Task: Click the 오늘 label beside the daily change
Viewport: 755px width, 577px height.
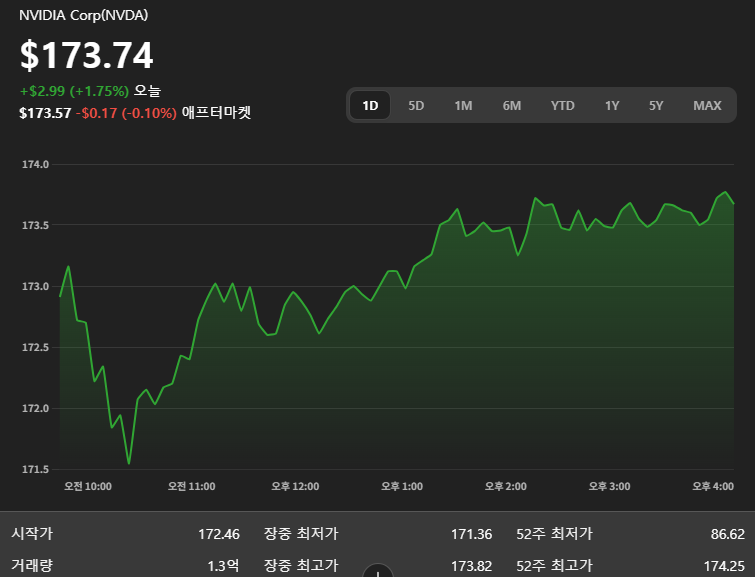Action: pyautogui.click(x=147, y=91)
